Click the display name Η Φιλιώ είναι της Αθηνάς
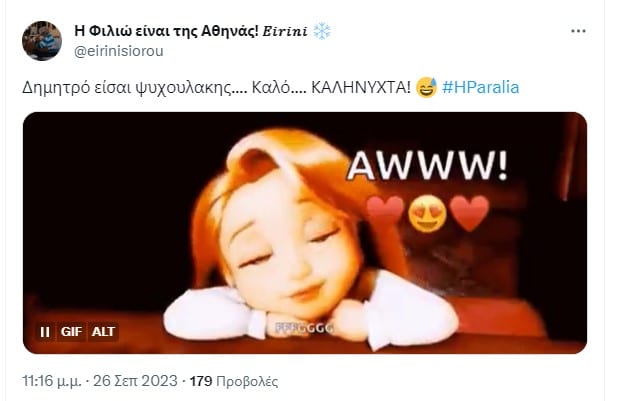This screenshot has height=401, width=625. (x=167, y=31)
